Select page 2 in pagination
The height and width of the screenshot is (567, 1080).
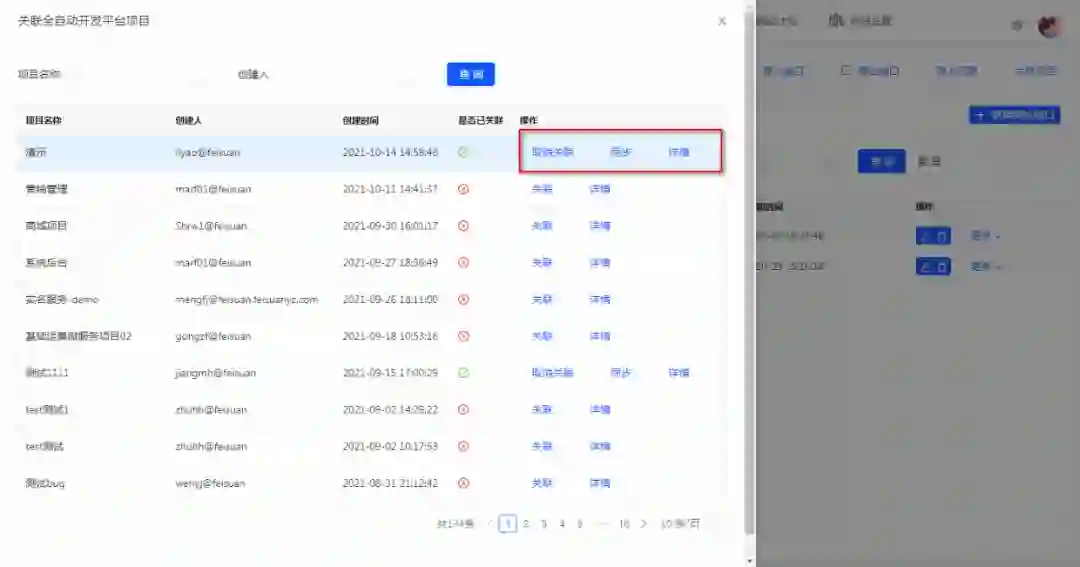pyautogui.click(x=526, y=524)
